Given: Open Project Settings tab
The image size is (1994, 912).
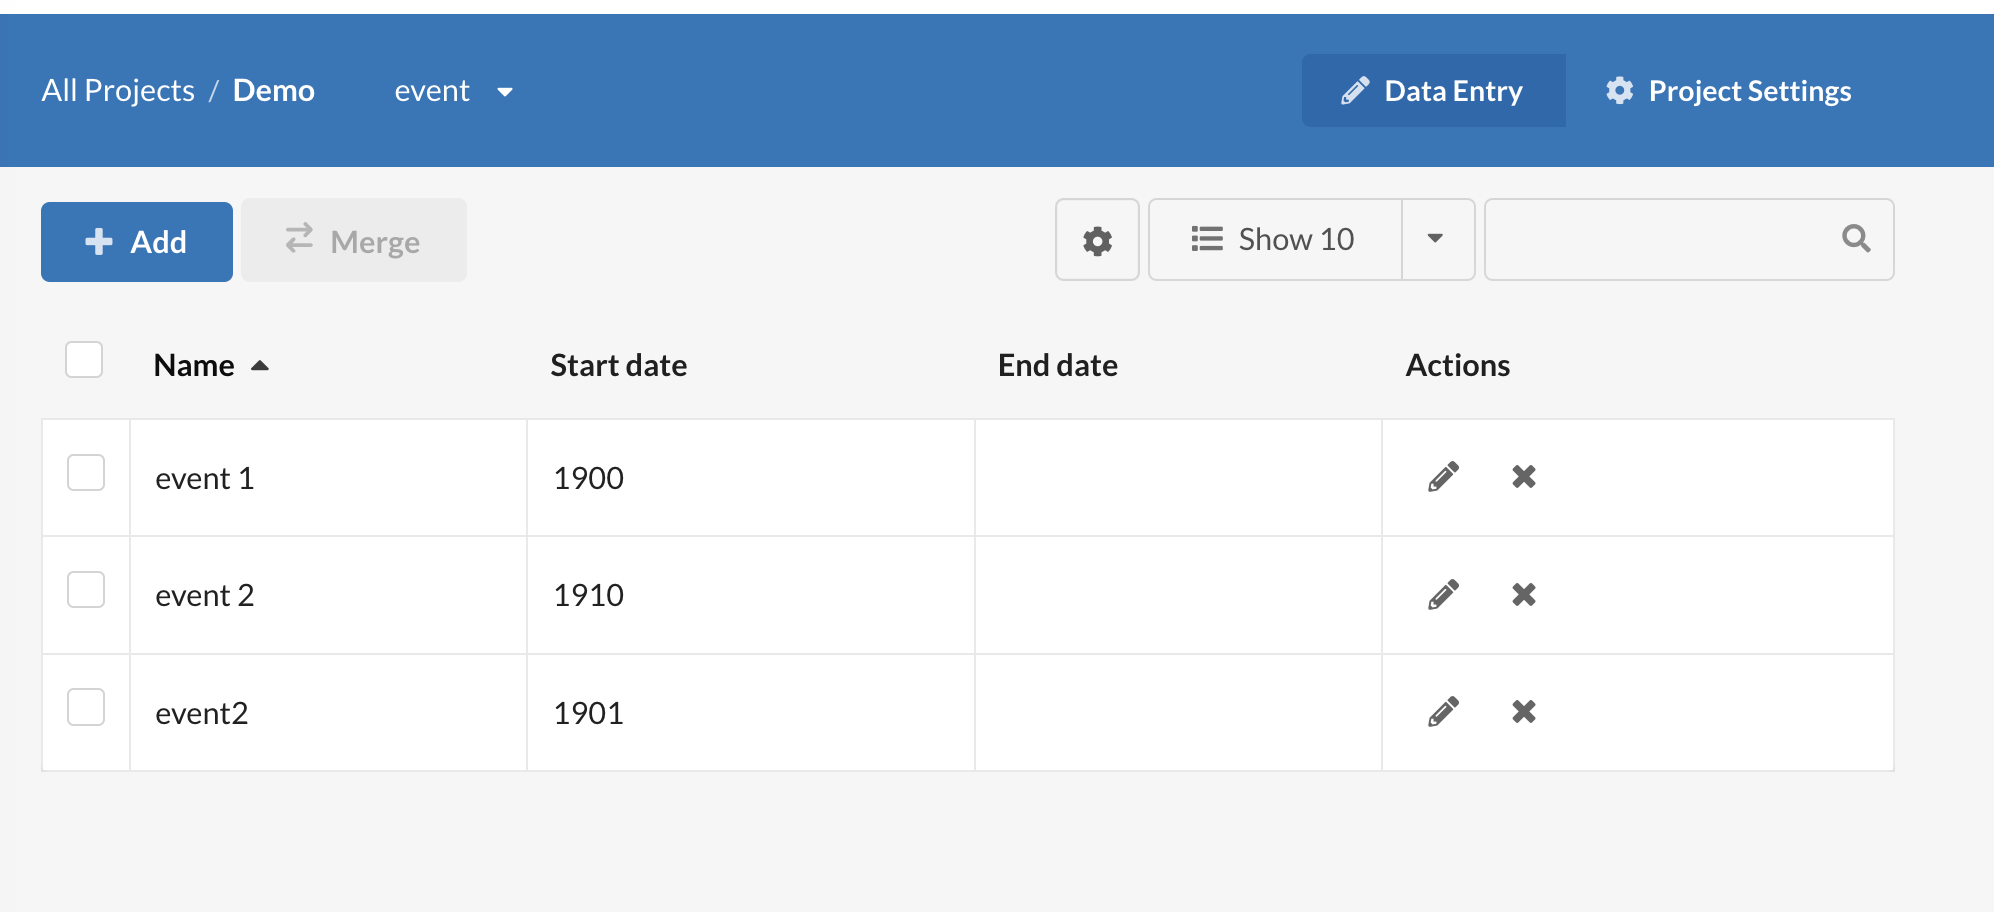Looking at the screenshot, I should click(1729, 91).
